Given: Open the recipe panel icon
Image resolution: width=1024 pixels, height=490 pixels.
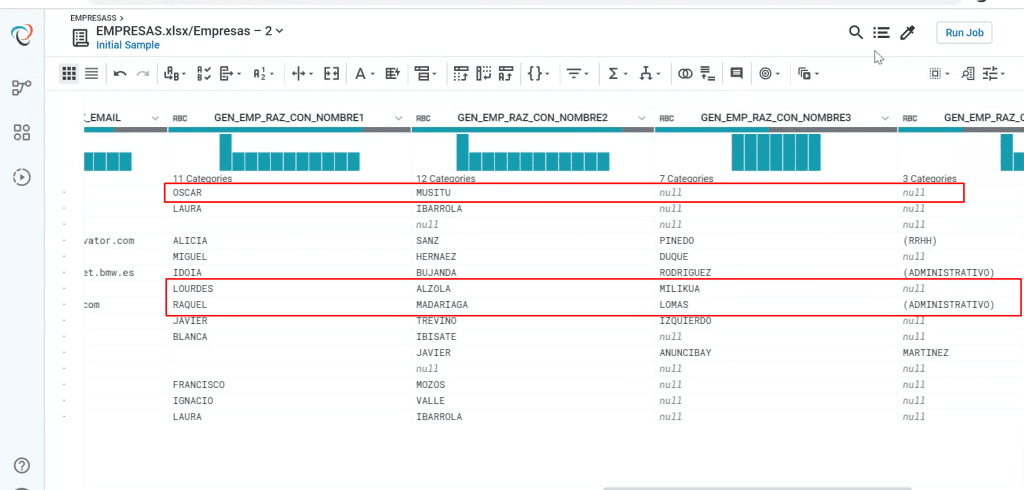Looking at the screenshot, I should (882, 32).
